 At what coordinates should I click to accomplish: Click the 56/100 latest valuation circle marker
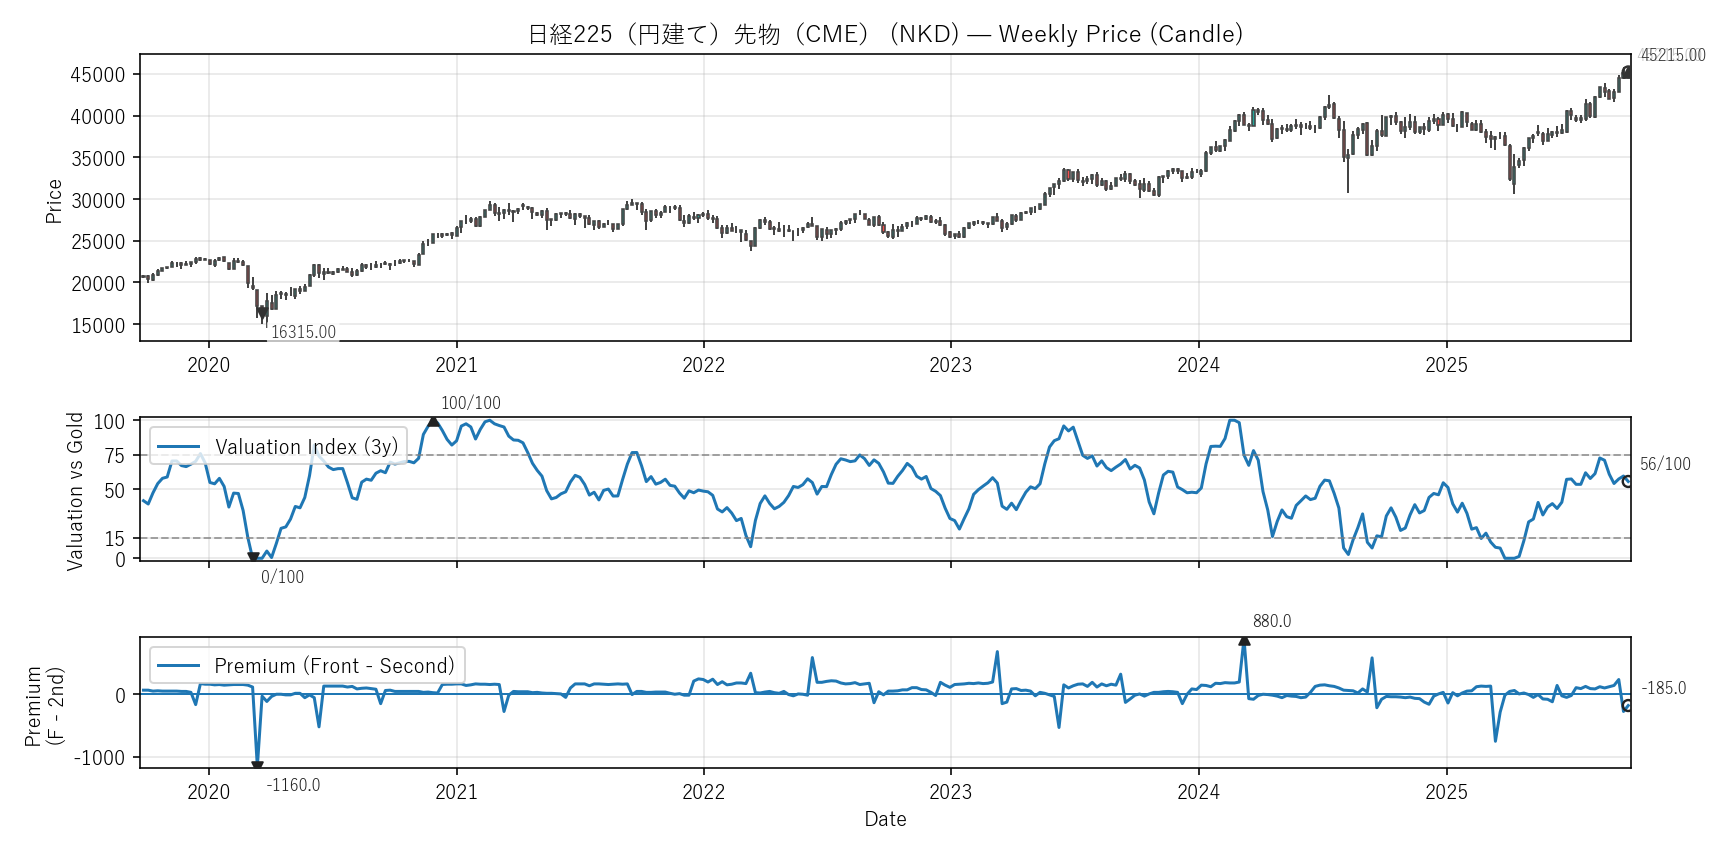(1628, 481)
